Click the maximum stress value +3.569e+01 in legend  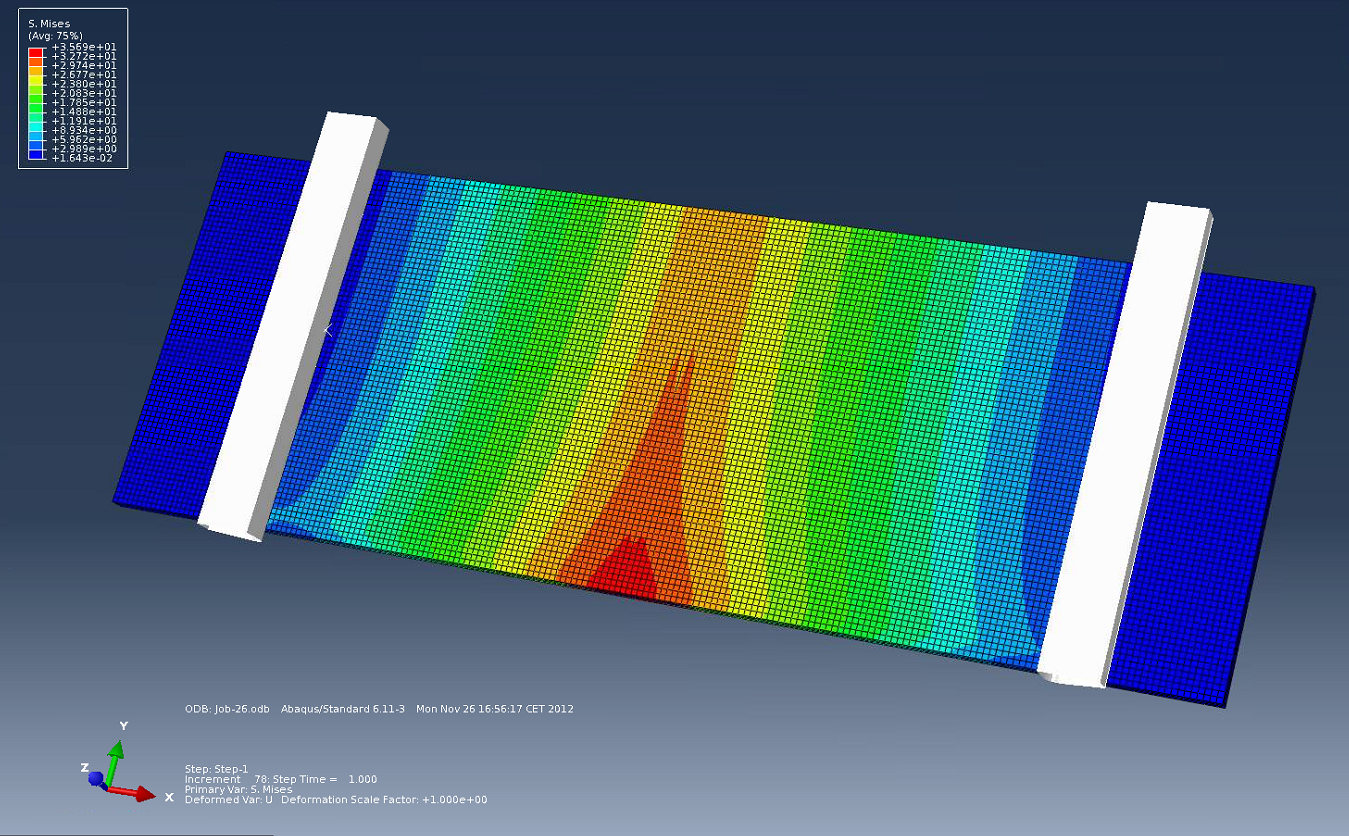click(x=83, y=48)
